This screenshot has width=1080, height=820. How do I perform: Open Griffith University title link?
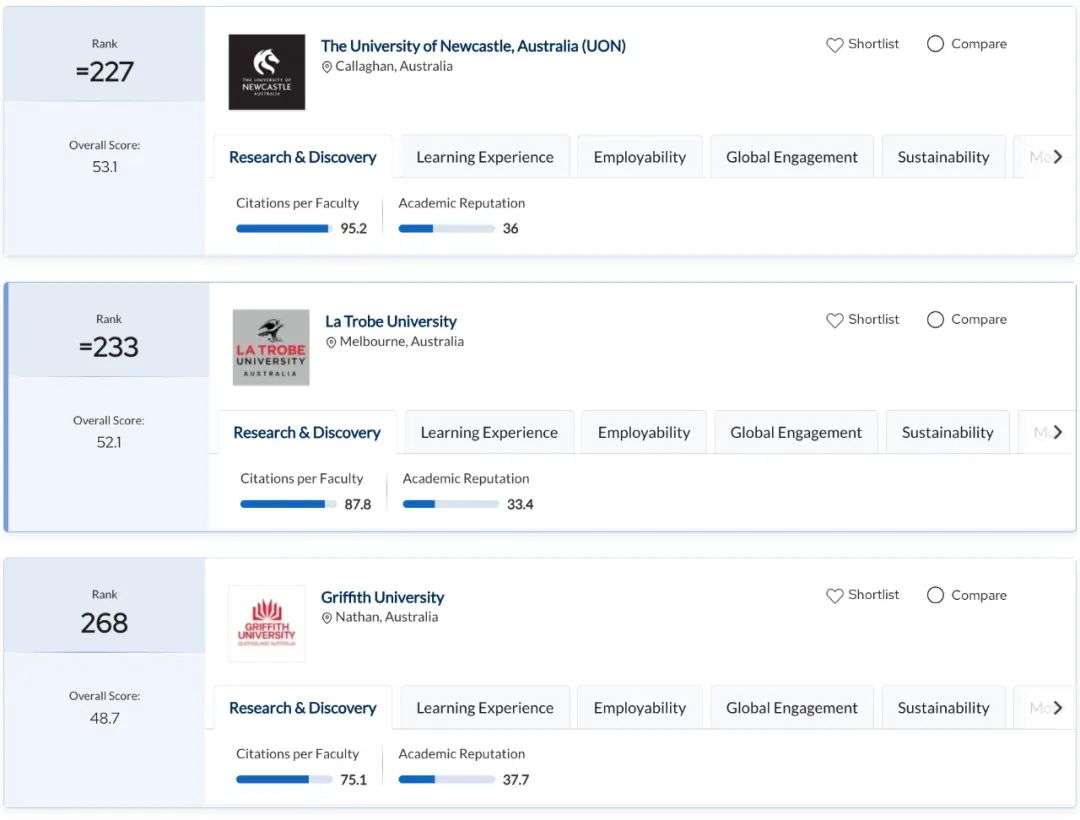tap(382, 597)
